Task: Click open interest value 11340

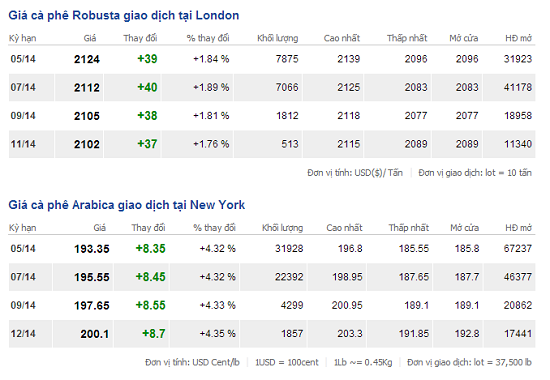Action: pyautogui.click(x=518, y=144)
